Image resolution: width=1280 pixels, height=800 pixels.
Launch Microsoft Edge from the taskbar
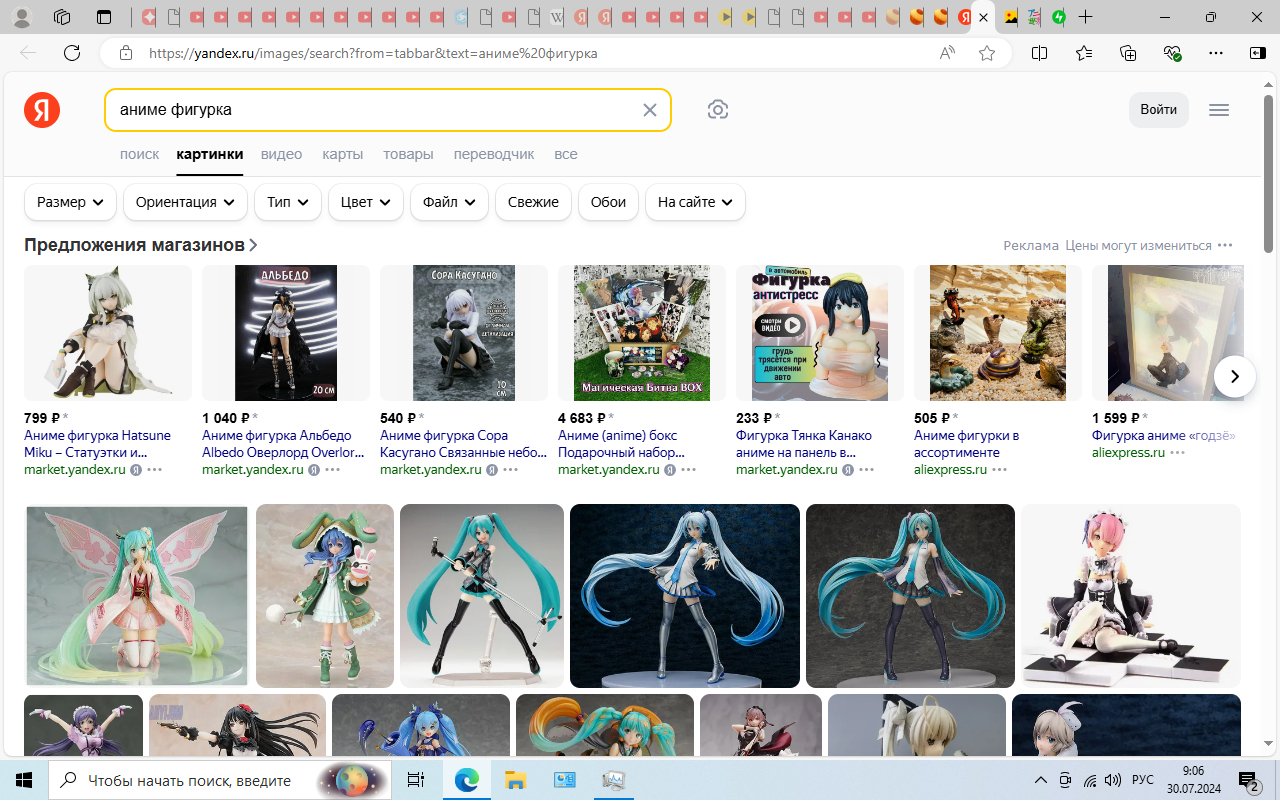click(466, 780)
